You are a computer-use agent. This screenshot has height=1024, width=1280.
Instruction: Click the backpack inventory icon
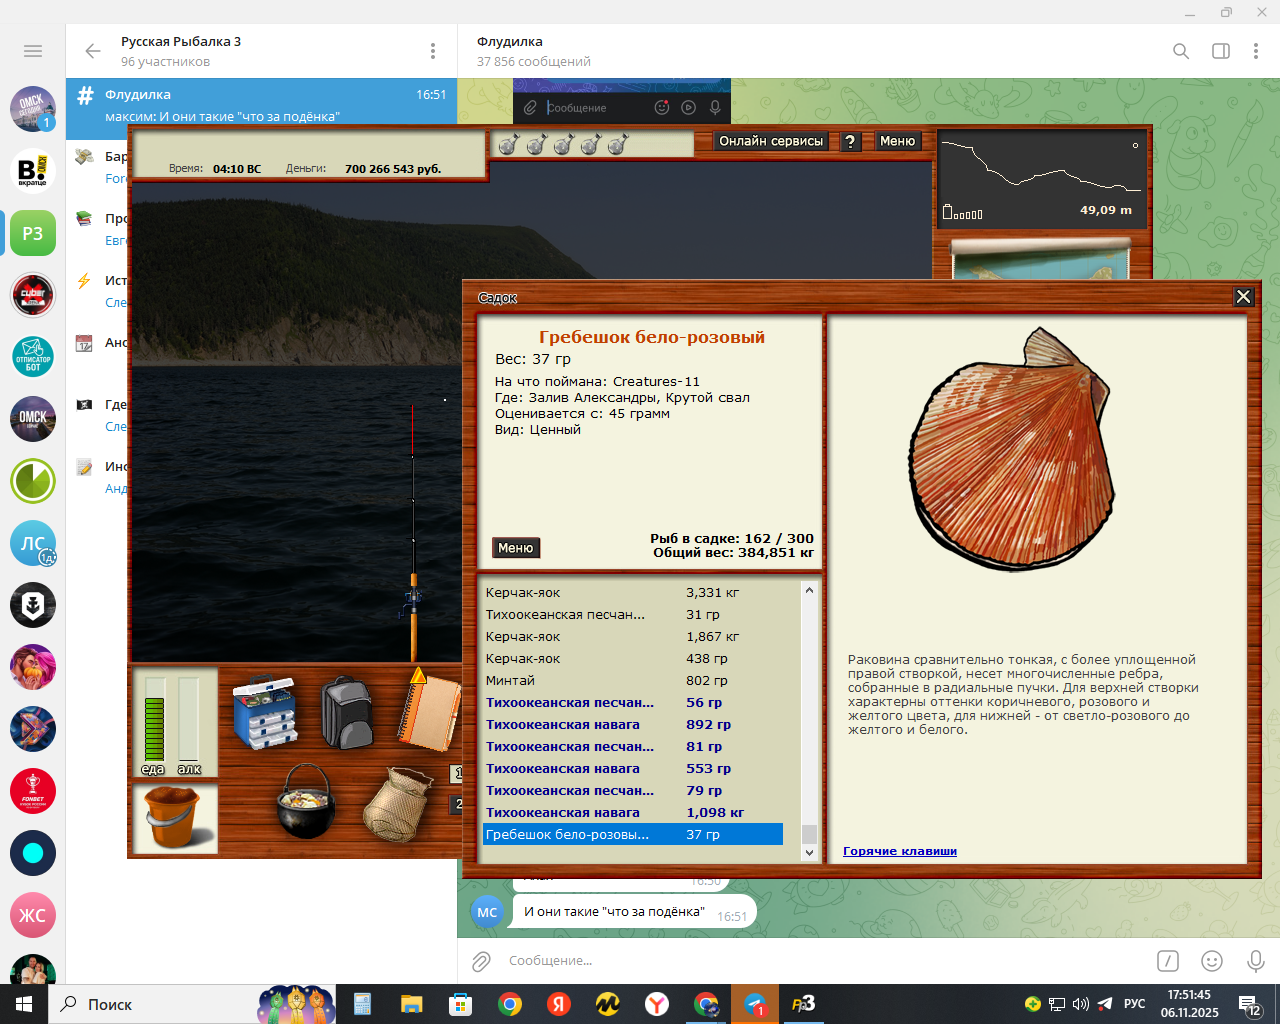347,712
